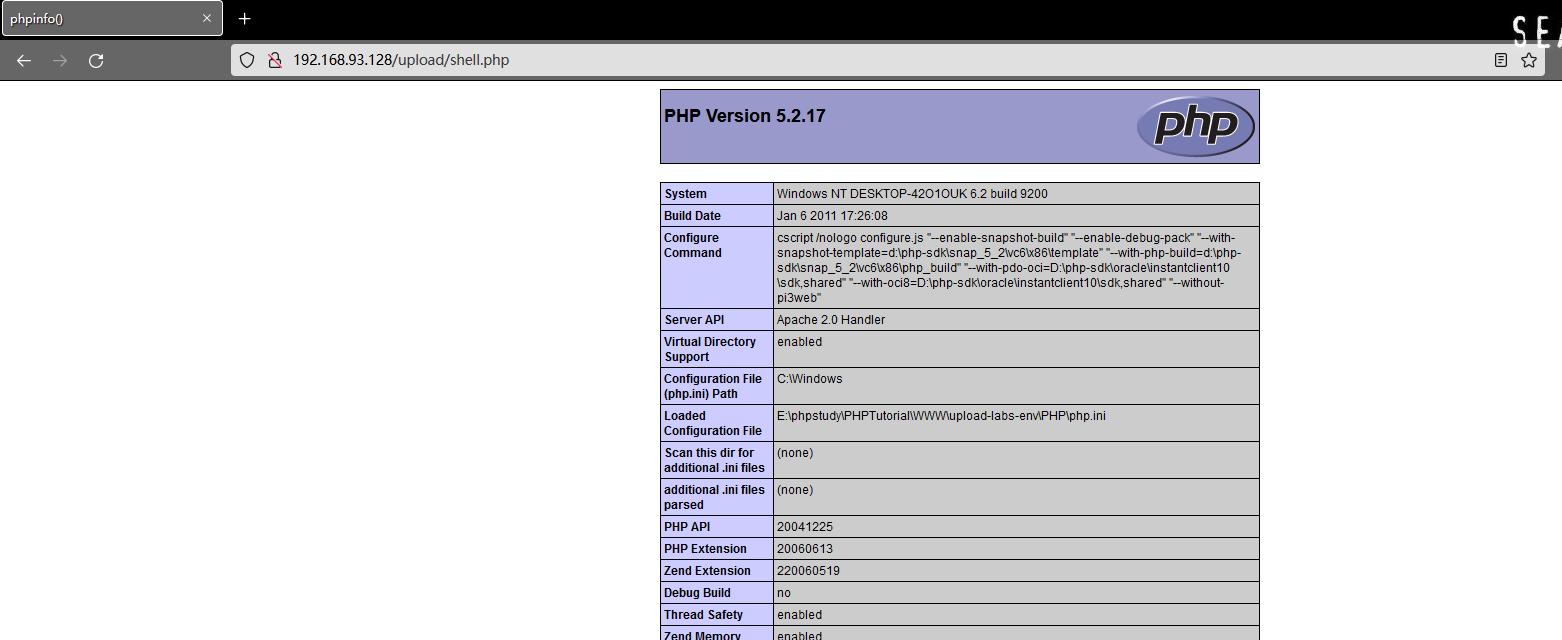The width and height of the screenshot is (1562, 640).
Task: Select Virtual Directory Support enabled value
Action: pos(799,342)
